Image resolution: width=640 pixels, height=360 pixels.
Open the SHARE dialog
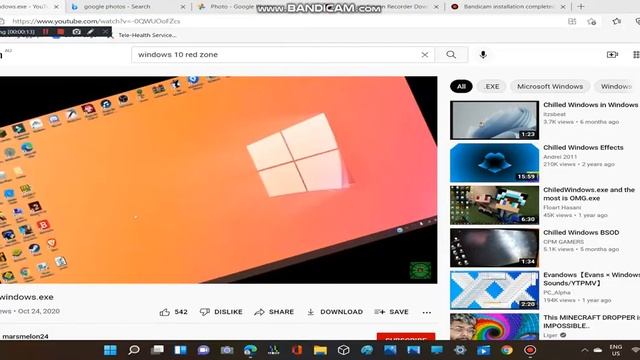pos(274,312)
